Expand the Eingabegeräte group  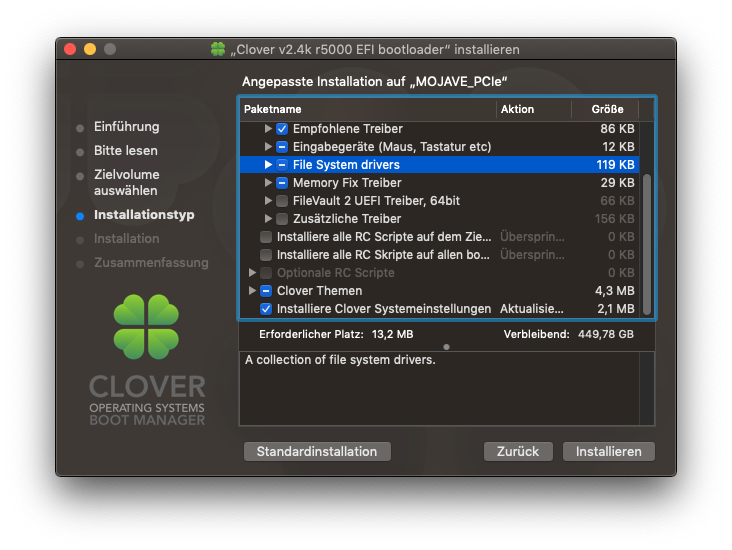268,147
